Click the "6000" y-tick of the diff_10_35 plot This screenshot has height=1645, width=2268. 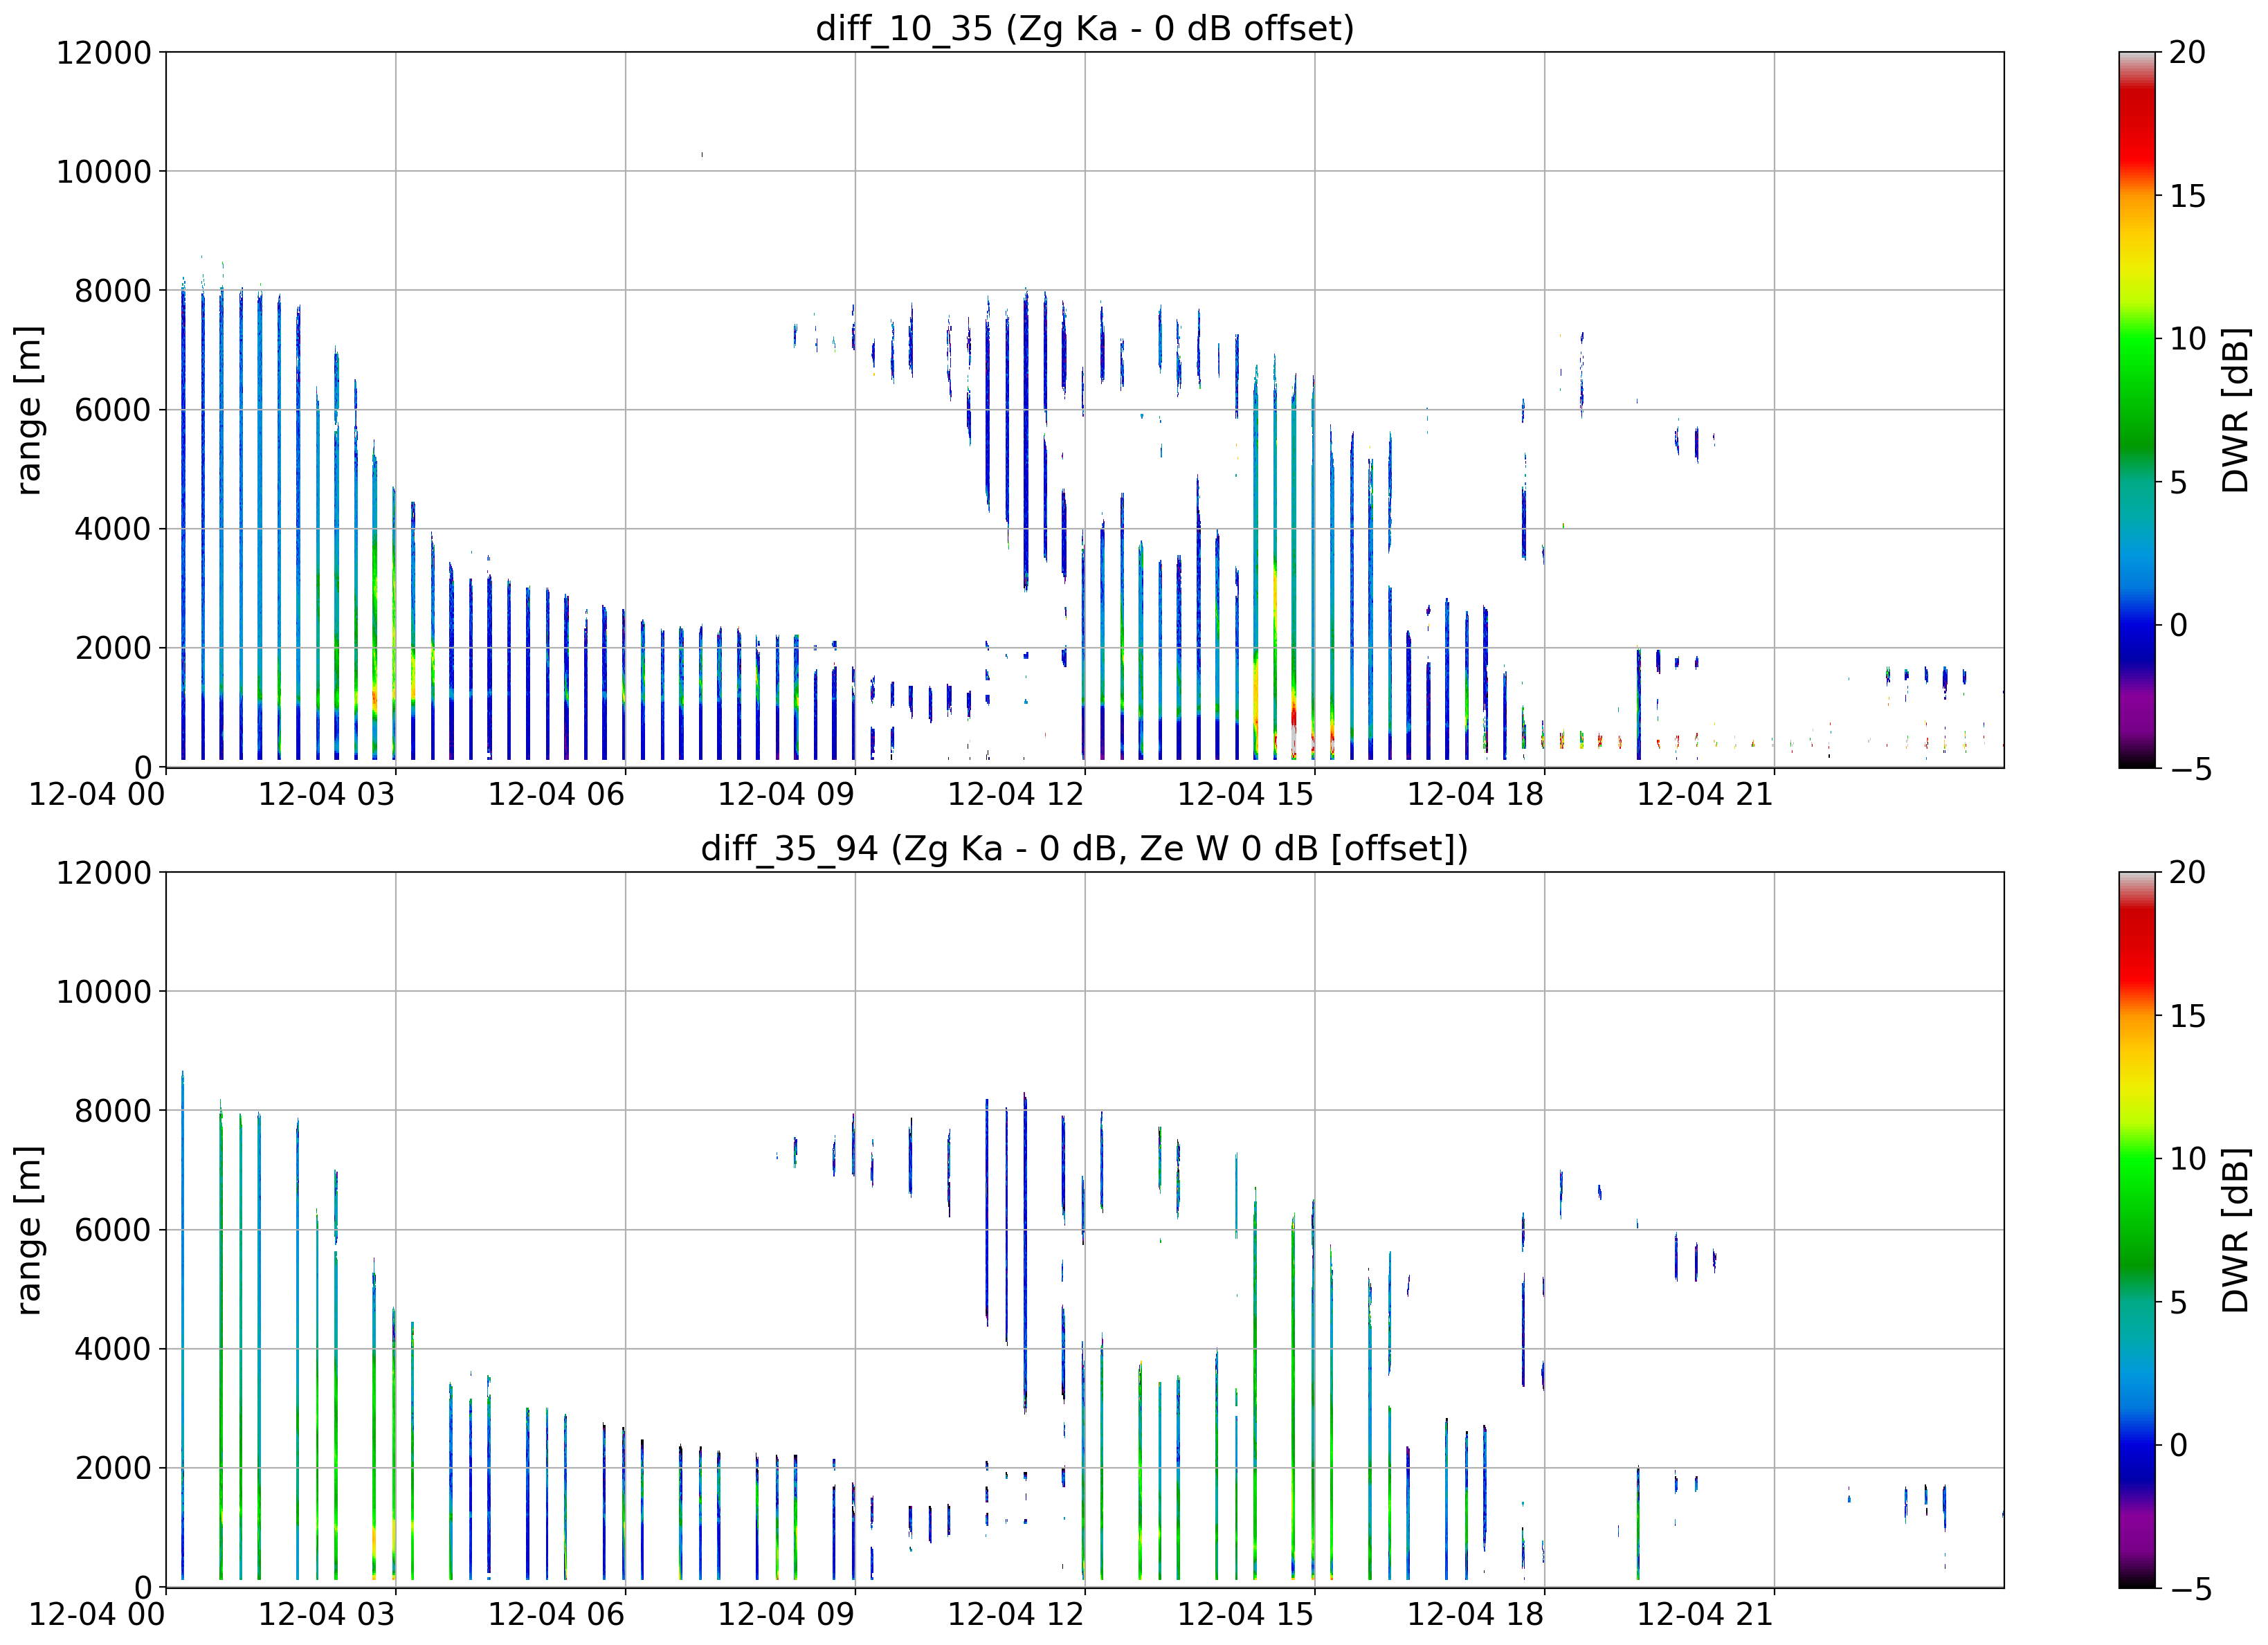113,410
